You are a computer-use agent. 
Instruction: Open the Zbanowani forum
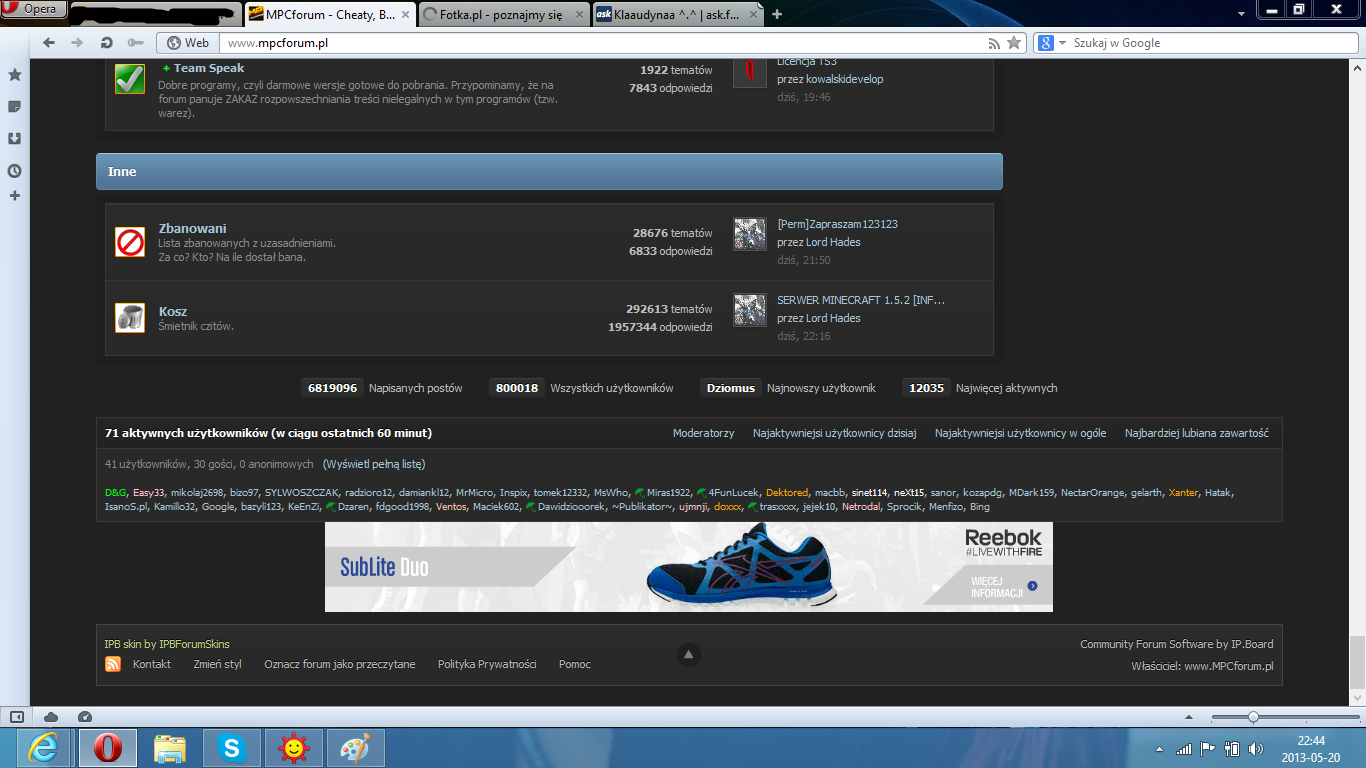(x=192, y=228)
